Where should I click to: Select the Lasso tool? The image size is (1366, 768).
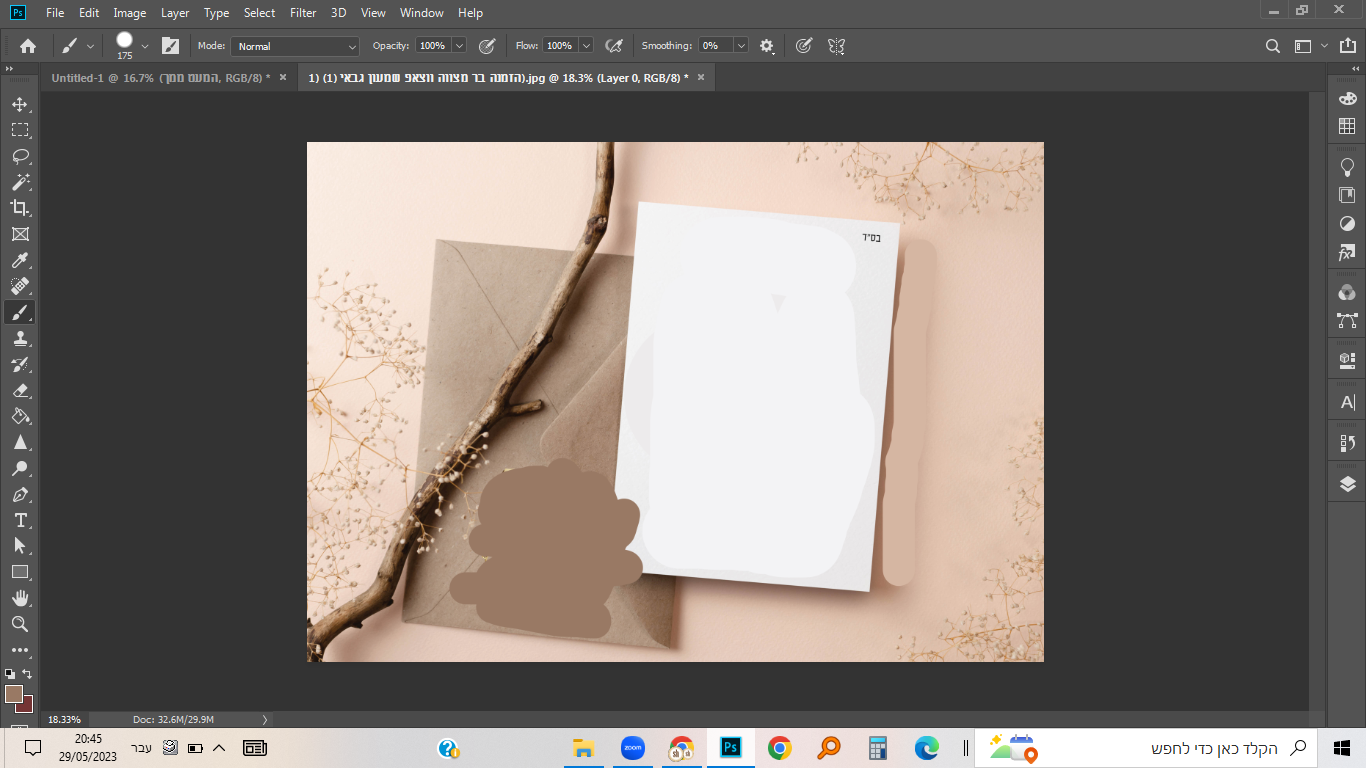tap(20, 156)
